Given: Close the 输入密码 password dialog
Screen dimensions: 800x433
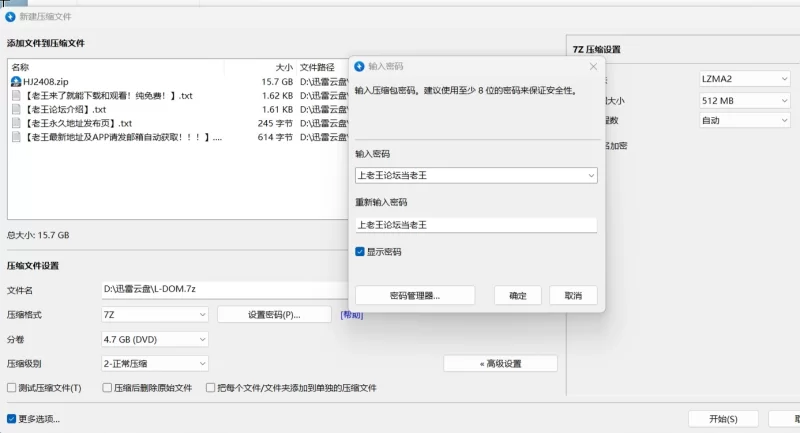Looking at the screenshot, I should [x=593, y=66].
